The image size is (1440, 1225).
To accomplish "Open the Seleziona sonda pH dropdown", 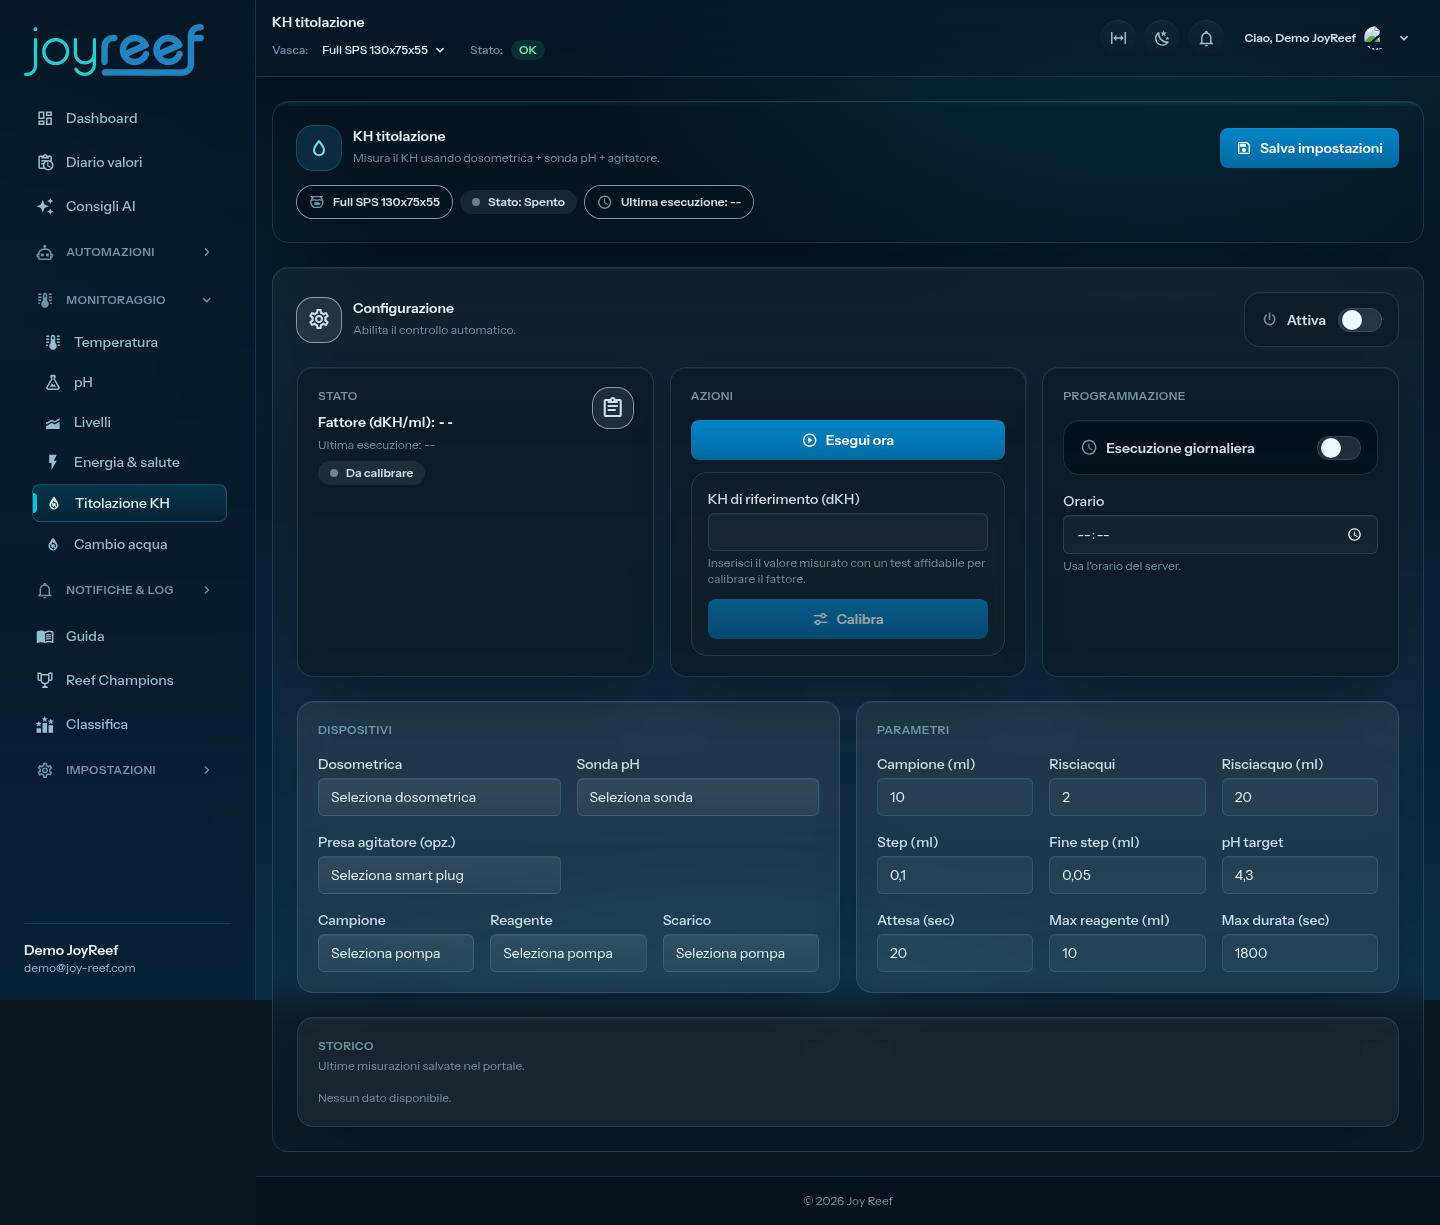I will [x=698, y=797].
